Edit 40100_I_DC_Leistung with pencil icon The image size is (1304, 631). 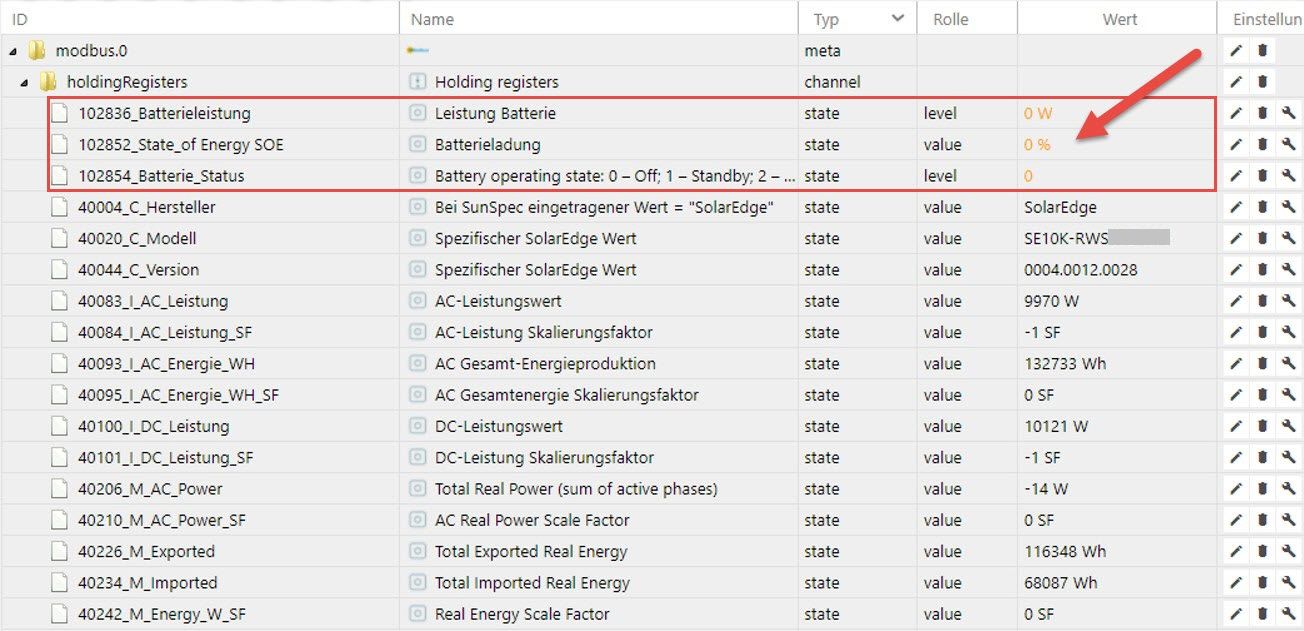1236,426
